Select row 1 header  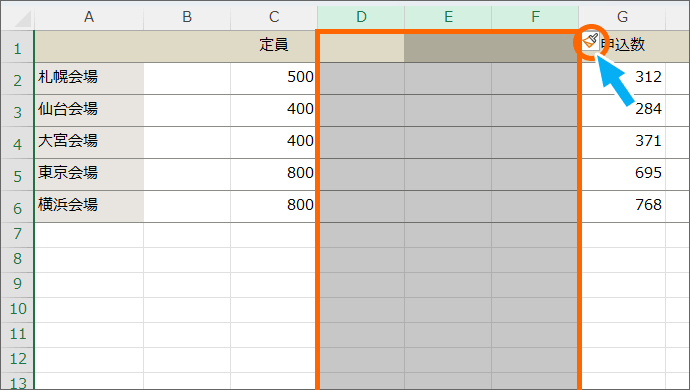[18, 47]
